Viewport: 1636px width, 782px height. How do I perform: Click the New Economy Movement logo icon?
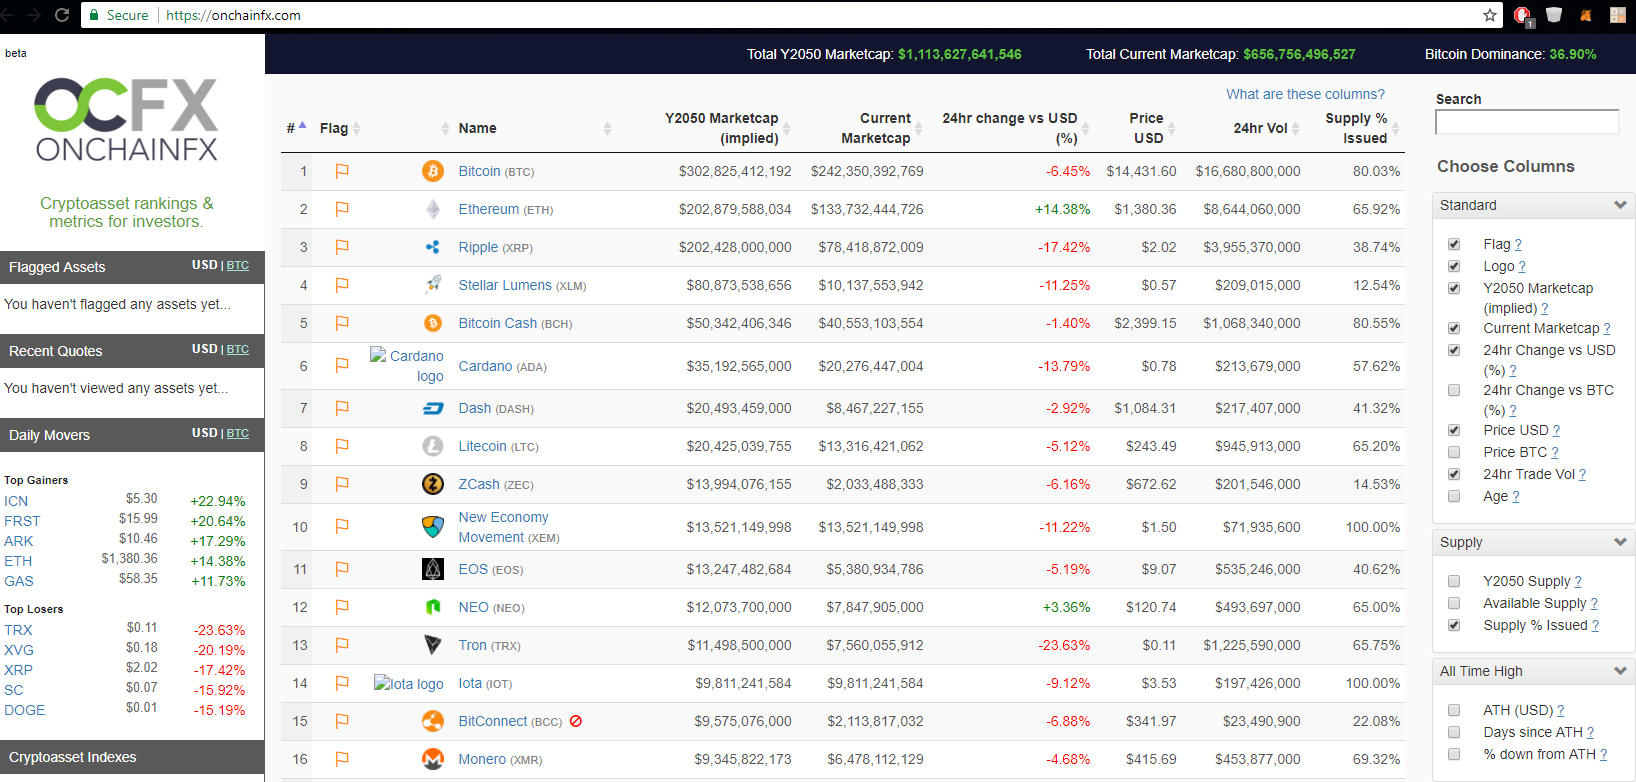pos(433,527)
